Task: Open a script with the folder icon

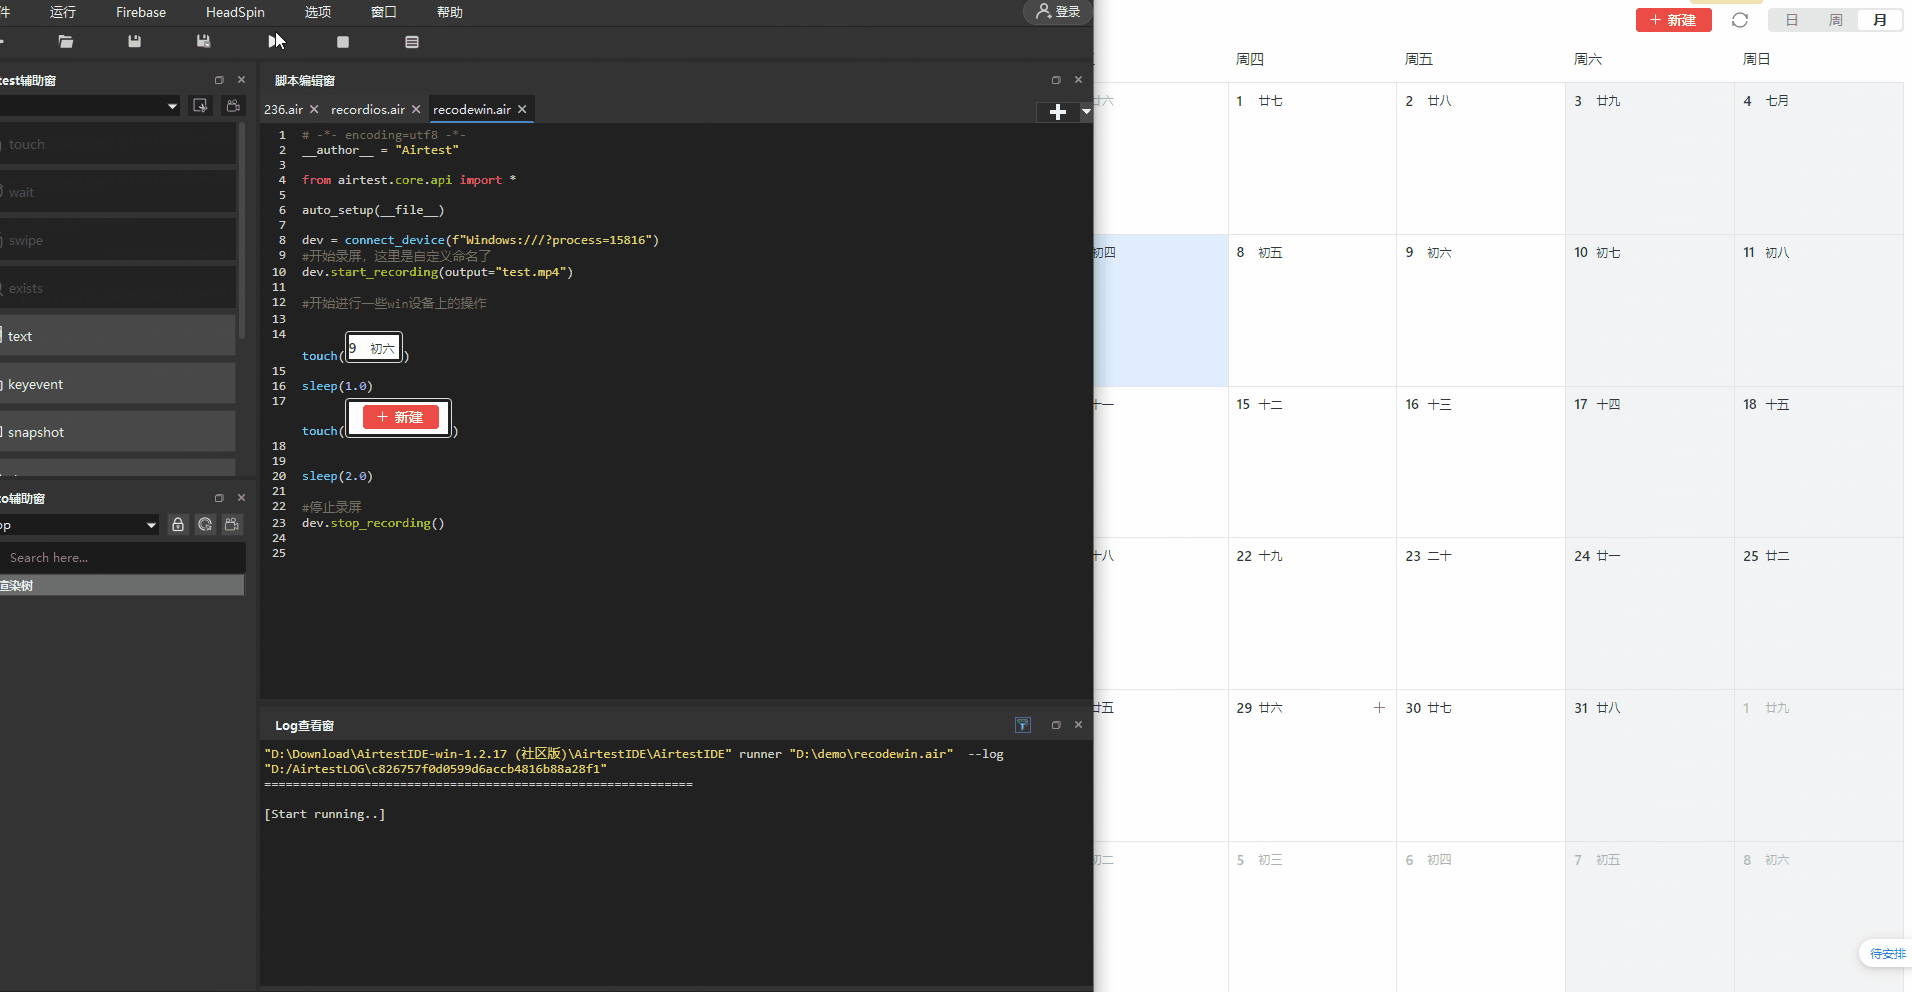Action: (66, 41)
